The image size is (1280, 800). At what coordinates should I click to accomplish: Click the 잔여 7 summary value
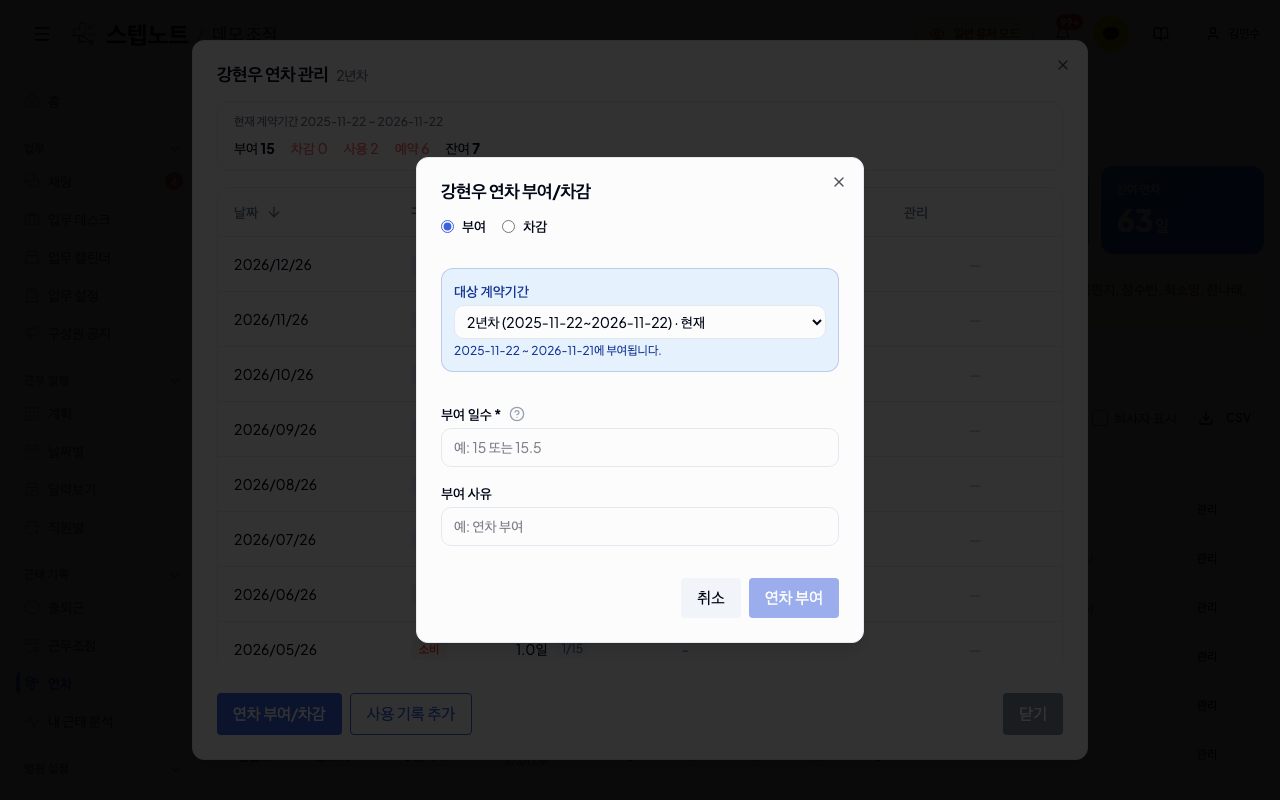tap(462, 149)
